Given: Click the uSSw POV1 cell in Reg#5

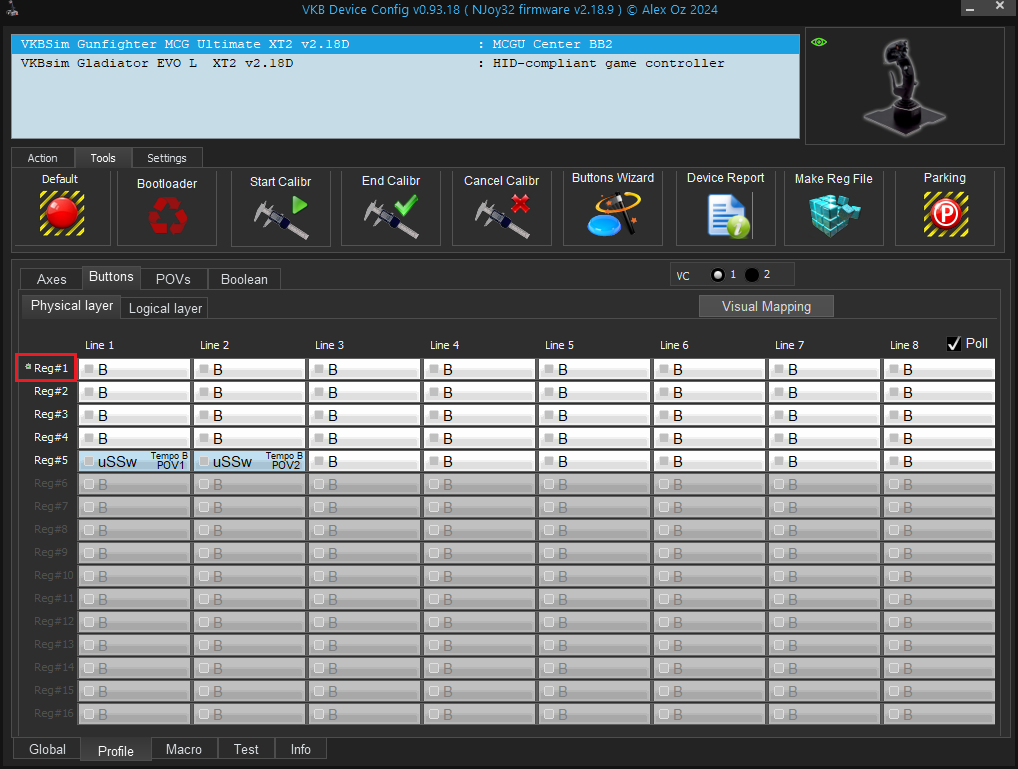Looking at the screenshot, I should tap(134, 461).
